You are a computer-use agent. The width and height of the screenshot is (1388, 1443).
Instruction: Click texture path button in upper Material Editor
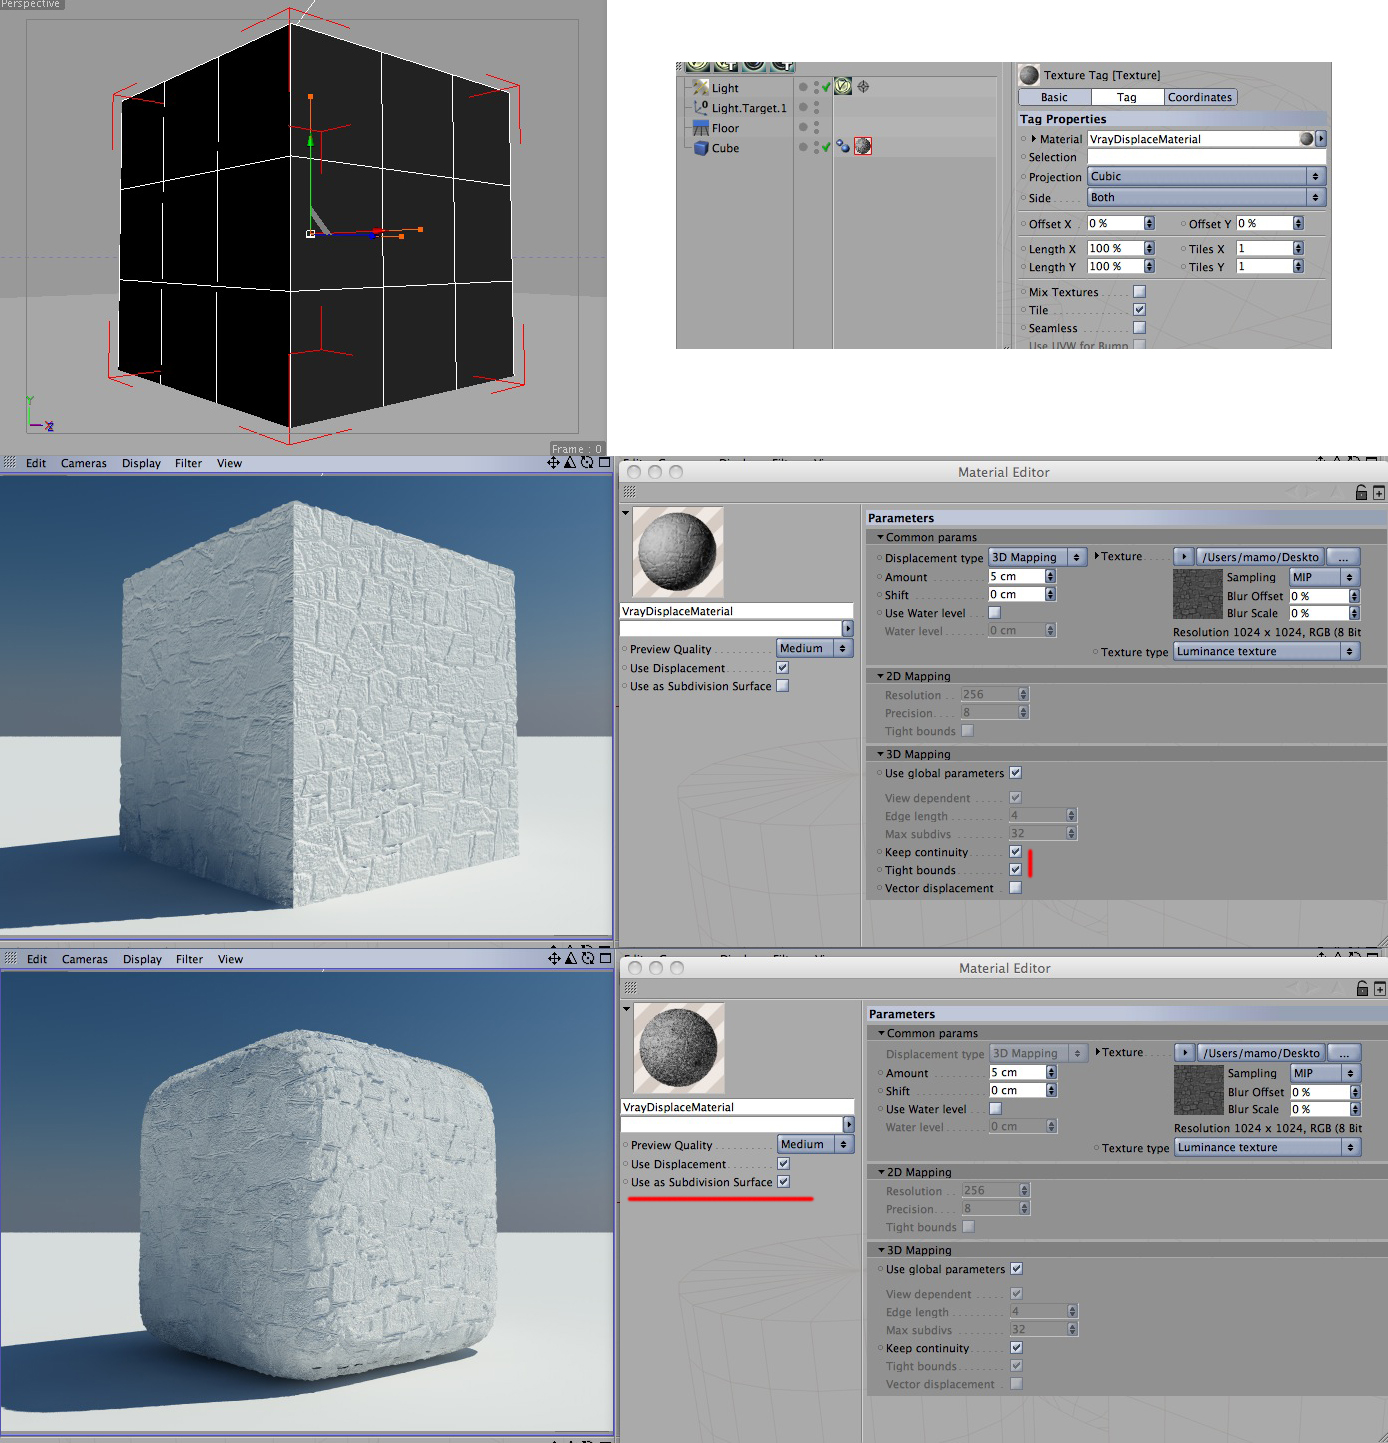(x=1261, y=557)
